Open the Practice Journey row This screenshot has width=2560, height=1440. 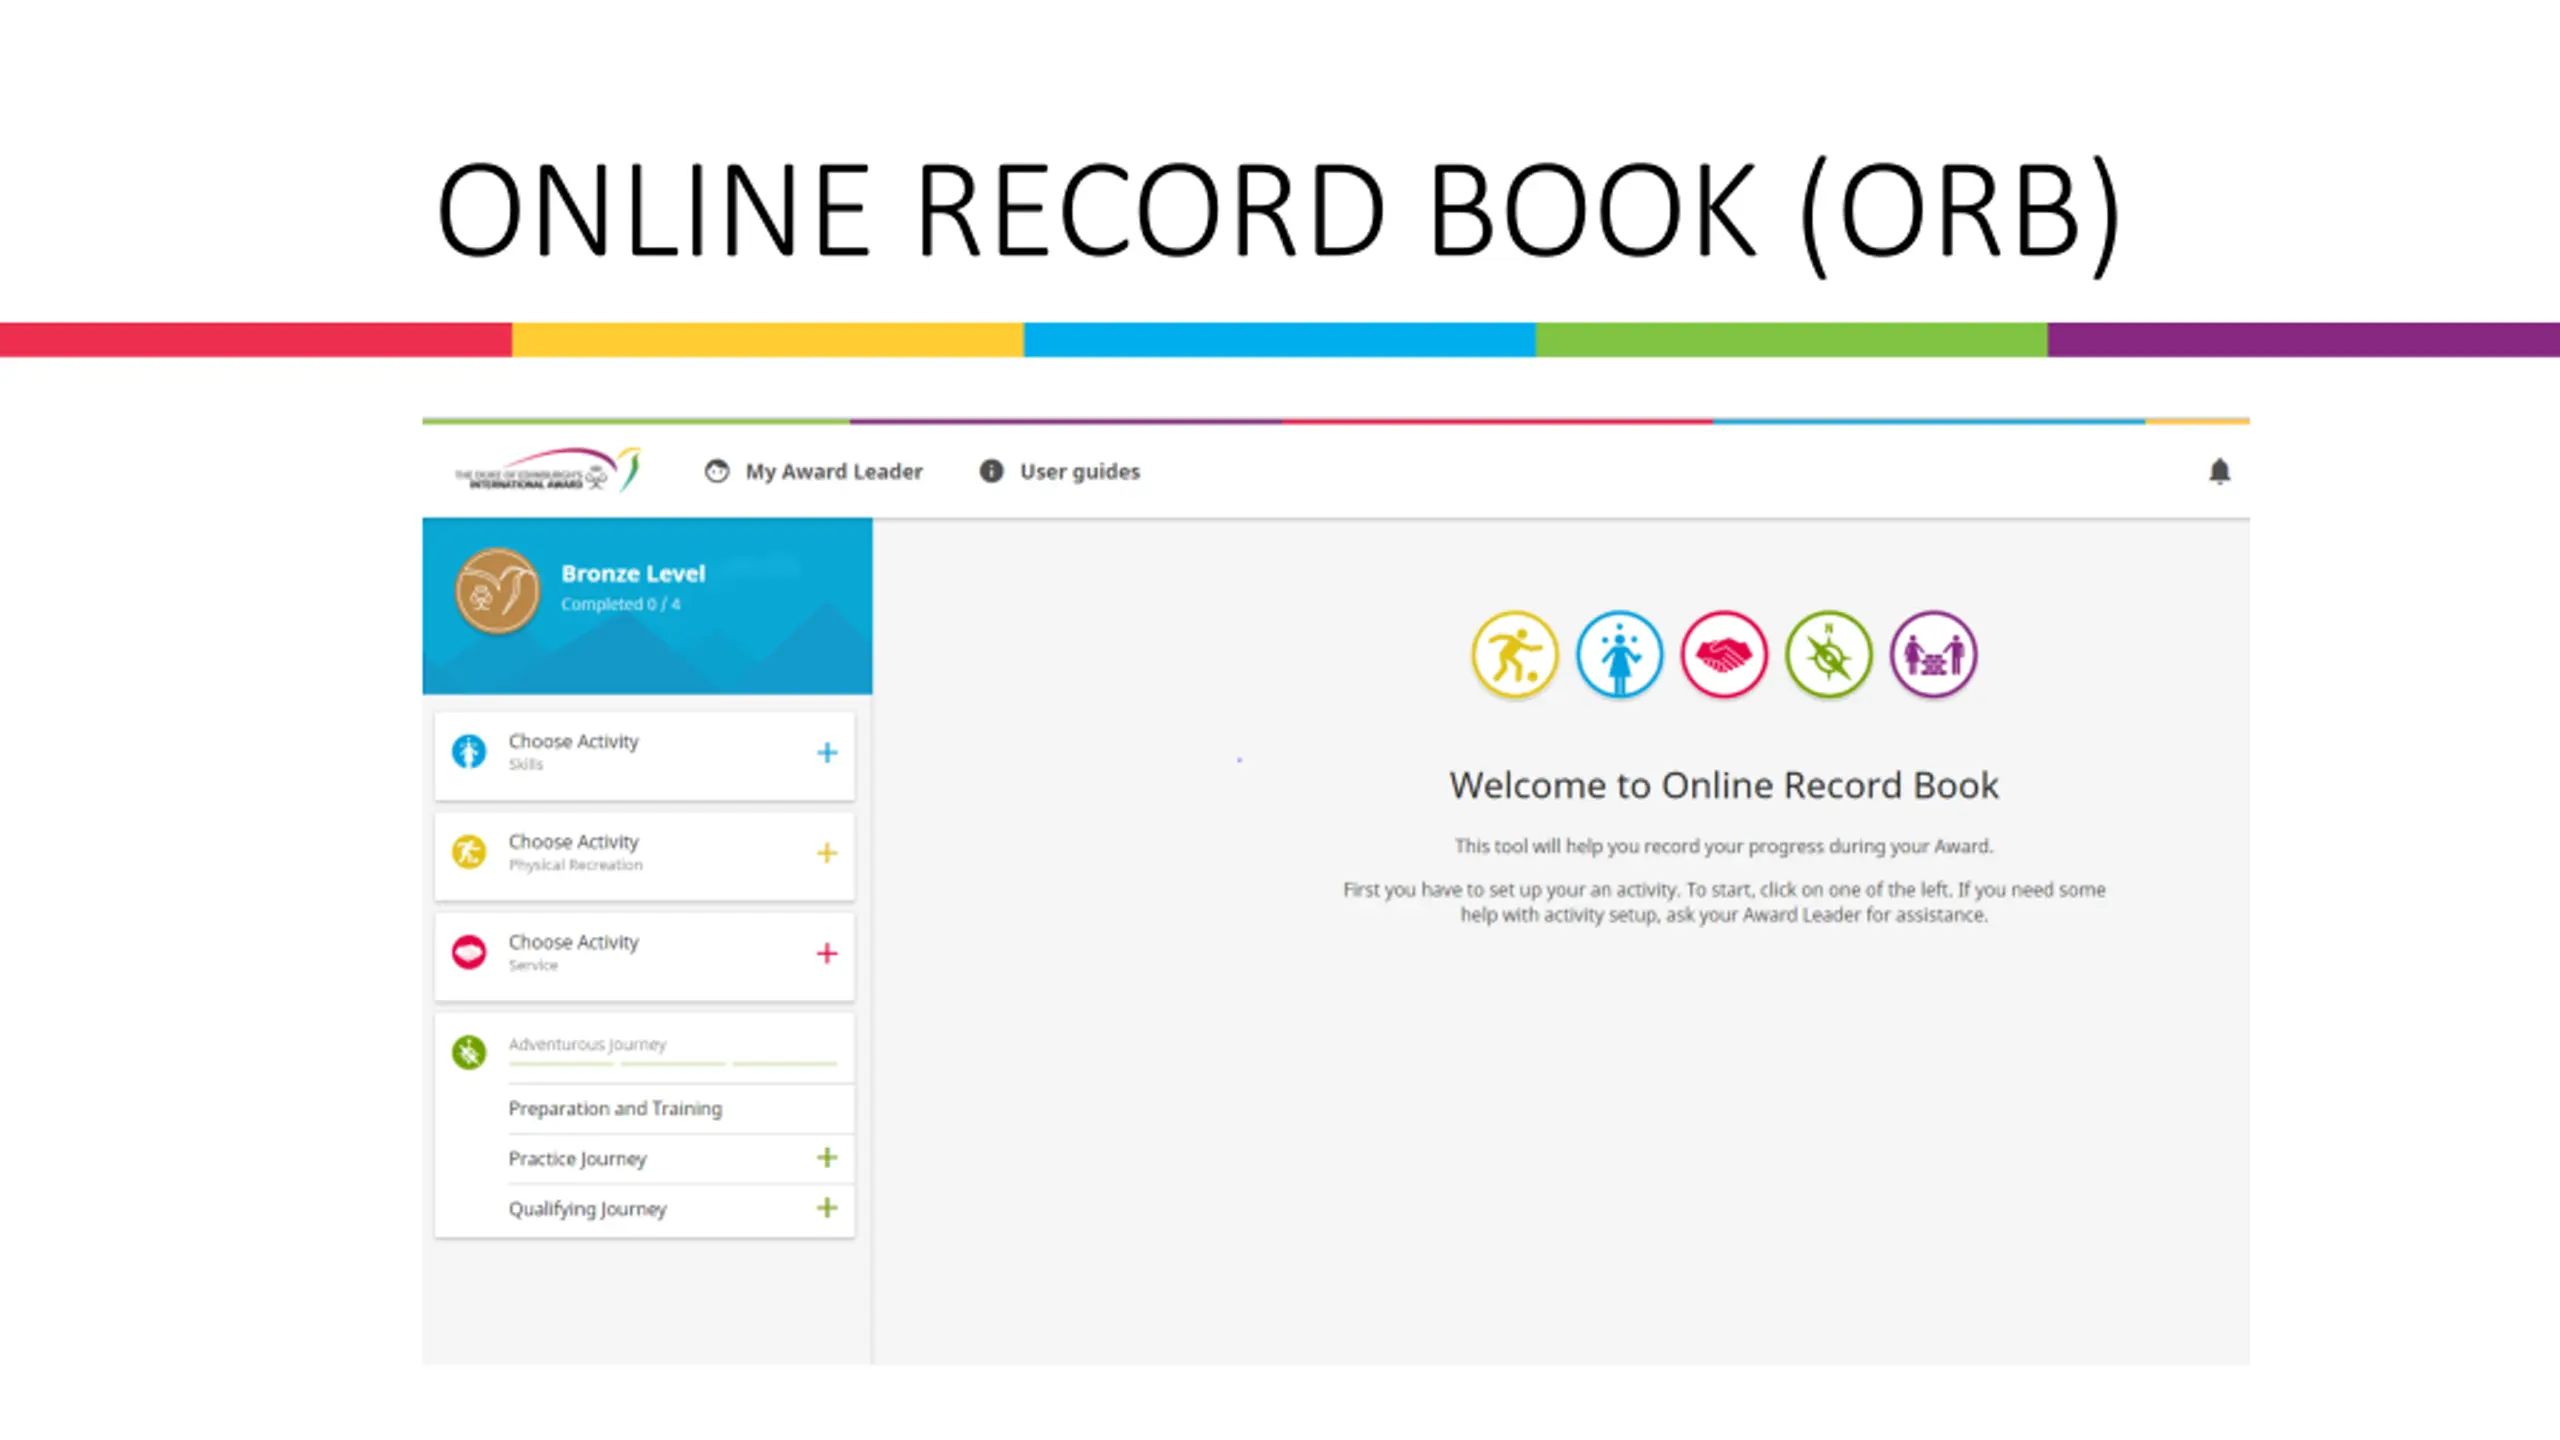coord(680,1158)
